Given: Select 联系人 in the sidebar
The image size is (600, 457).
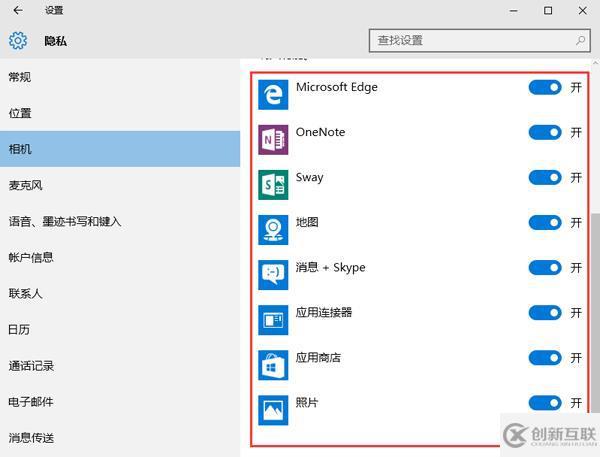Looking at the screenshot, I should point(120,294).
